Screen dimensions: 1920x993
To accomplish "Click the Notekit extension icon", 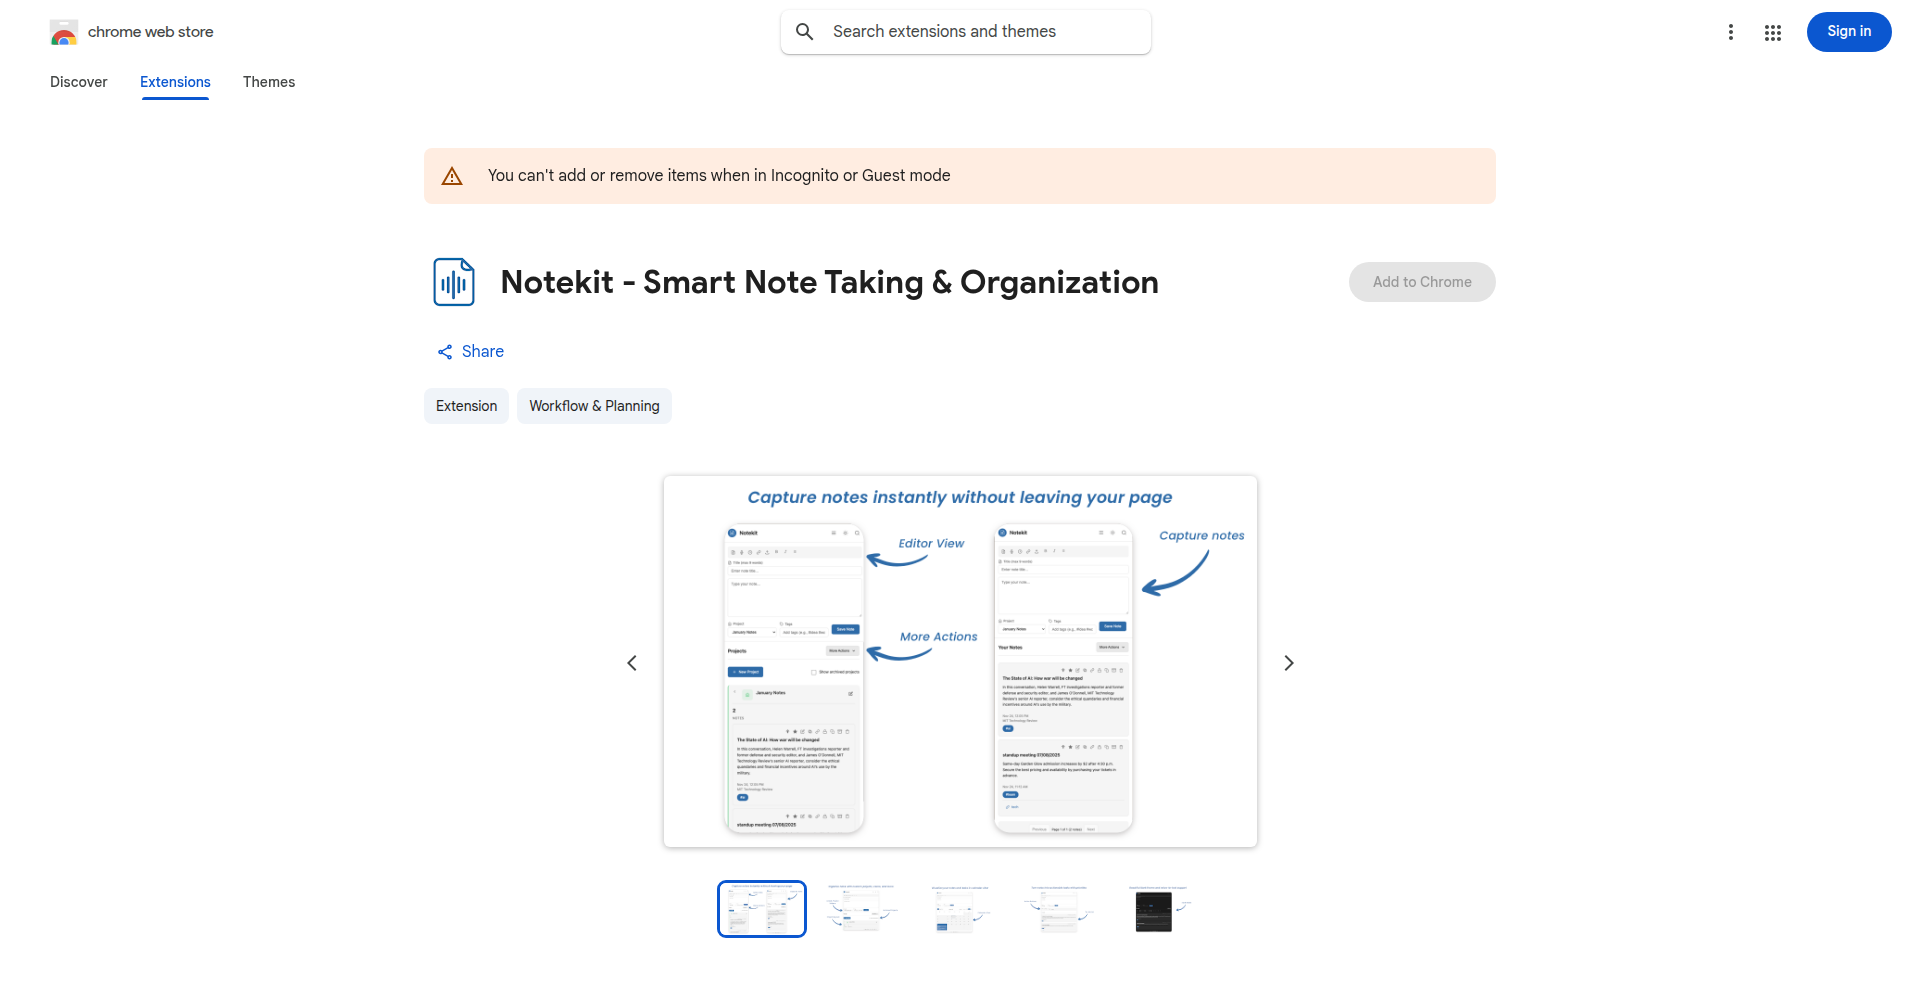I will click(454, 282).
